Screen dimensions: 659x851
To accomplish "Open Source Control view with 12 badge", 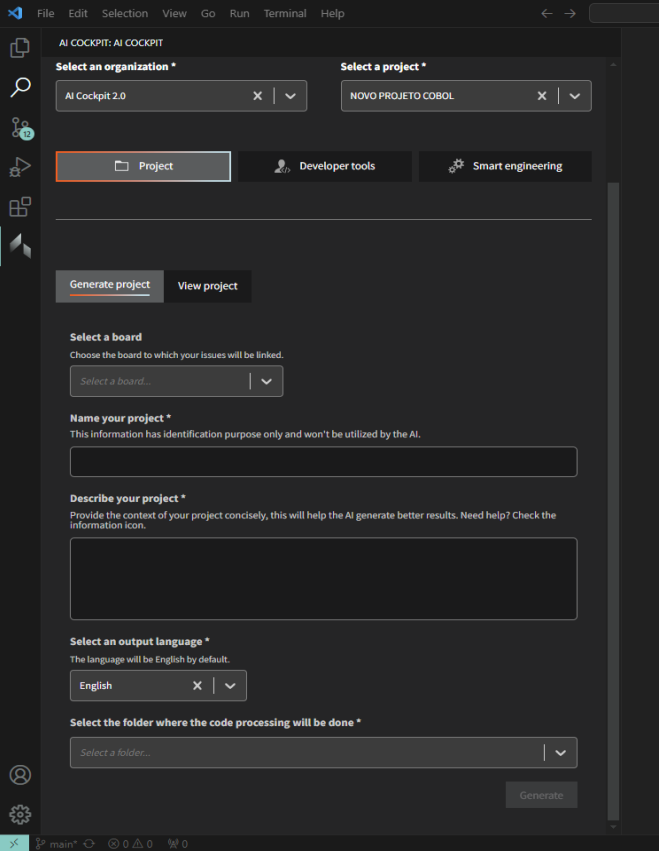I will pos(20,127).
